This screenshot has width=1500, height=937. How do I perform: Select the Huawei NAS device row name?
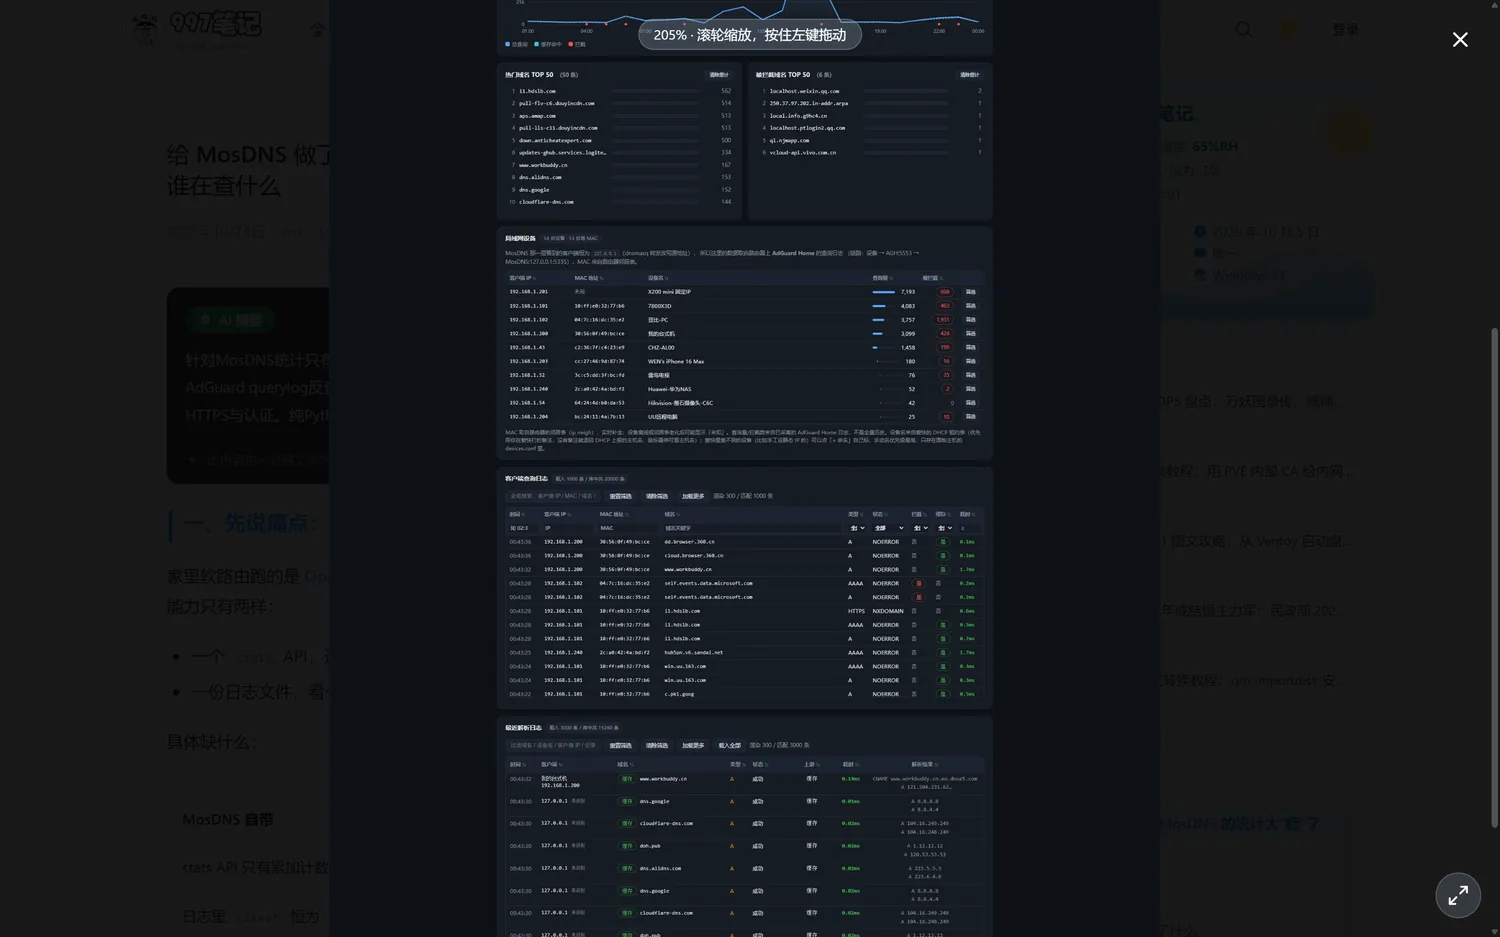(x=669, y=389)
